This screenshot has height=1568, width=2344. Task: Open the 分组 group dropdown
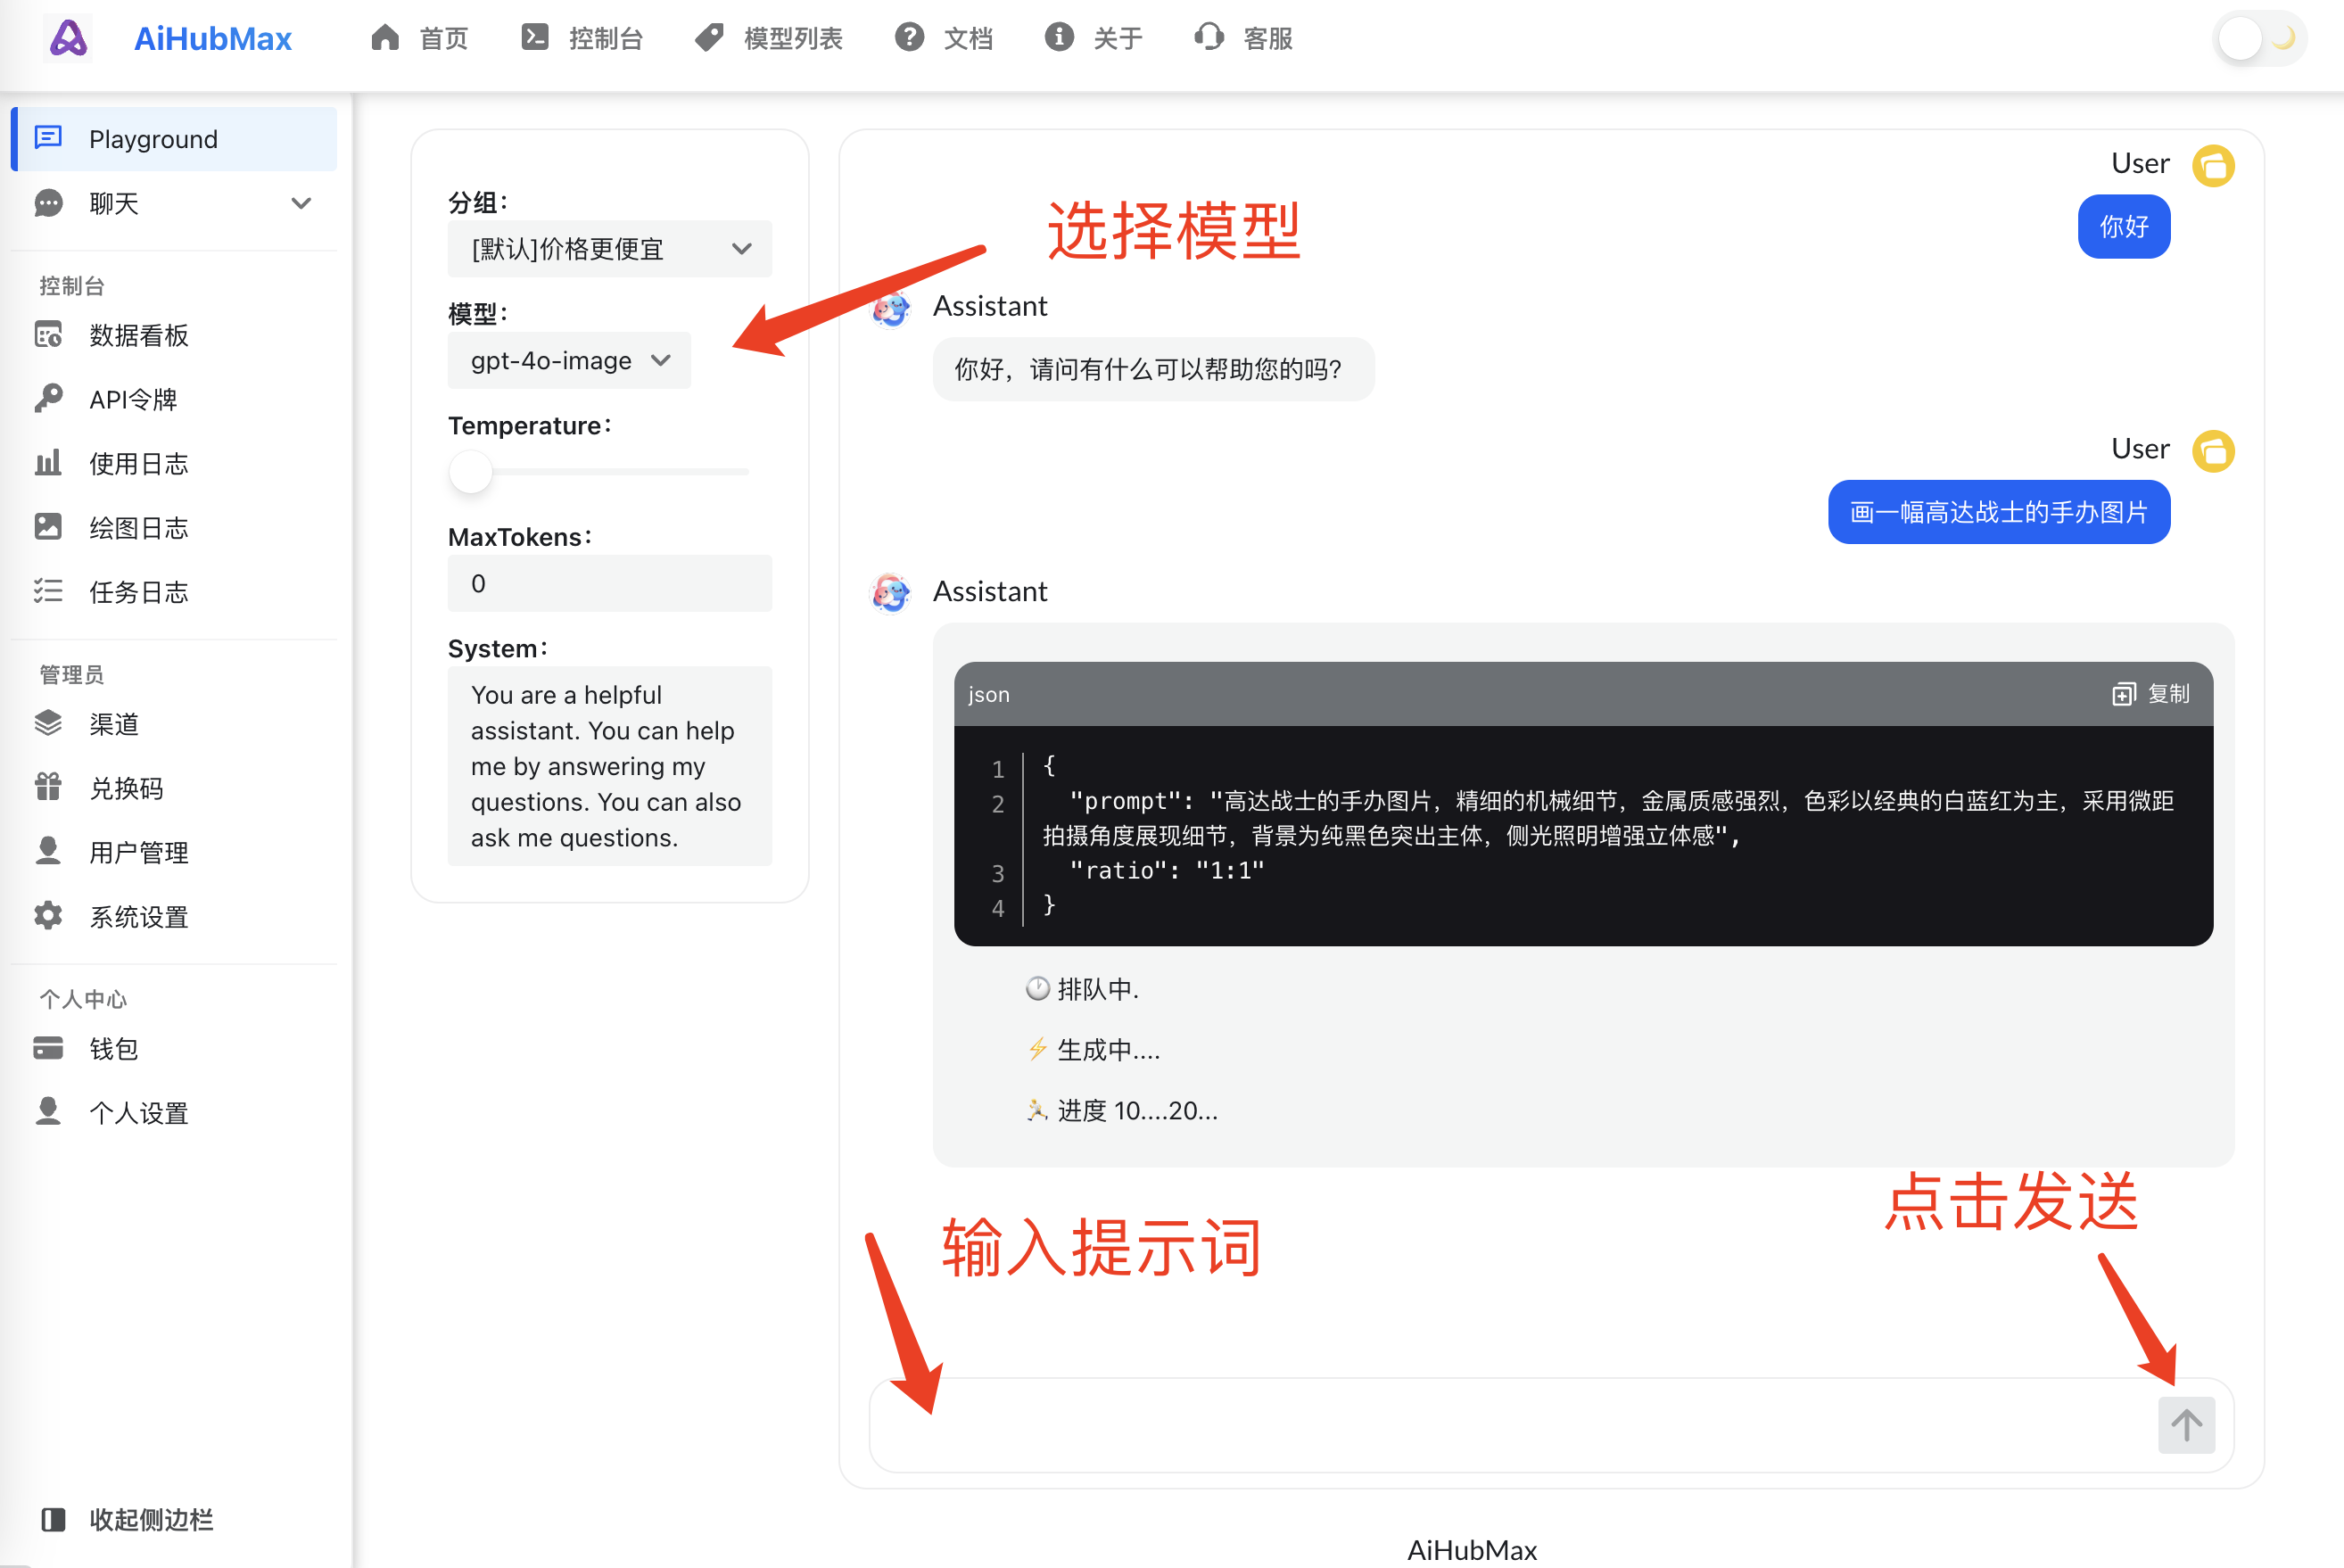coord(609,249)
